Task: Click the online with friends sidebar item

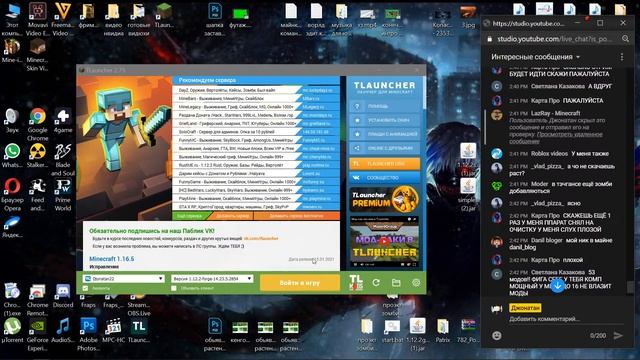Action: click(x=384, y=148)
